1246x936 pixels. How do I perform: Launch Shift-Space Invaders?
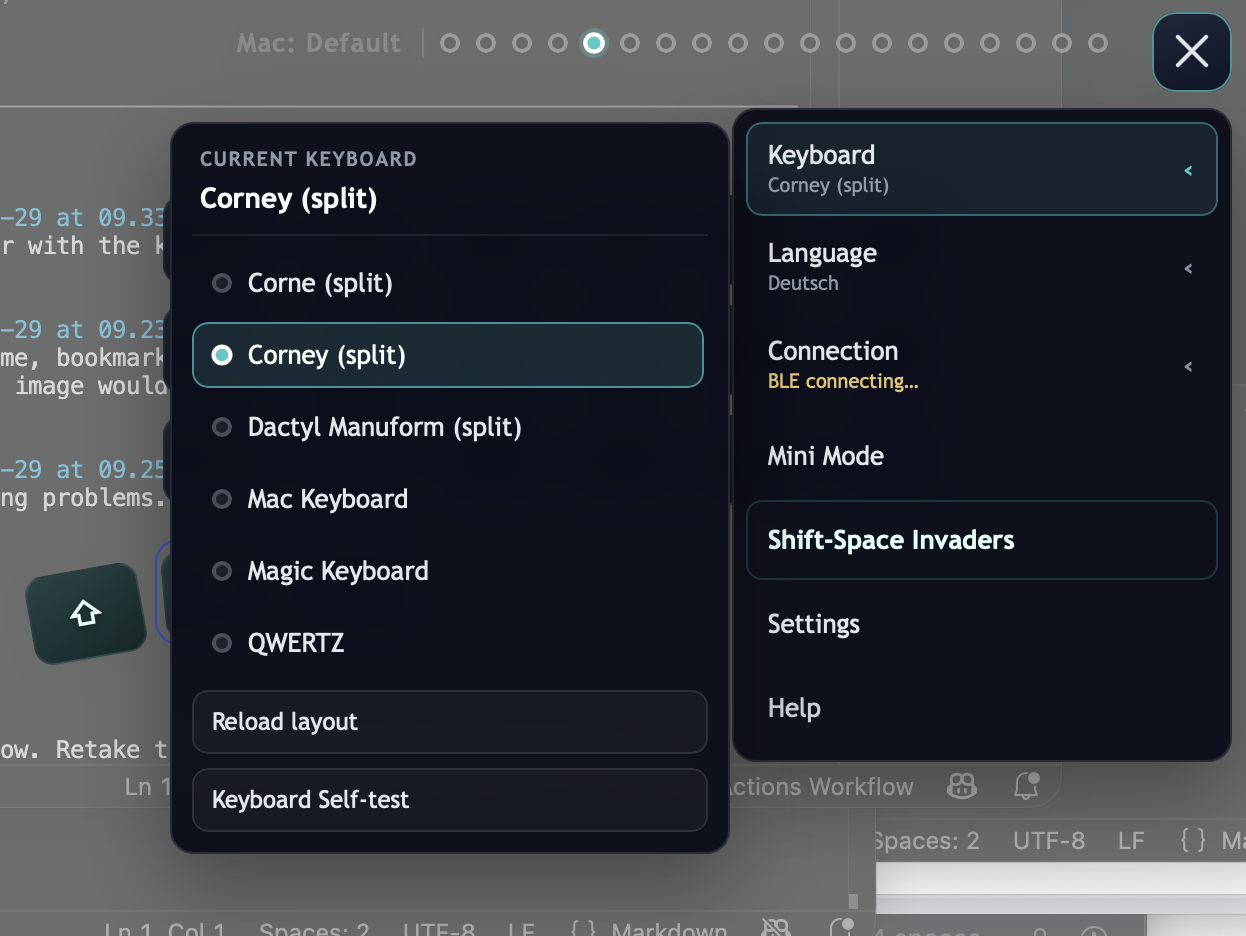(x=982, y=540)
